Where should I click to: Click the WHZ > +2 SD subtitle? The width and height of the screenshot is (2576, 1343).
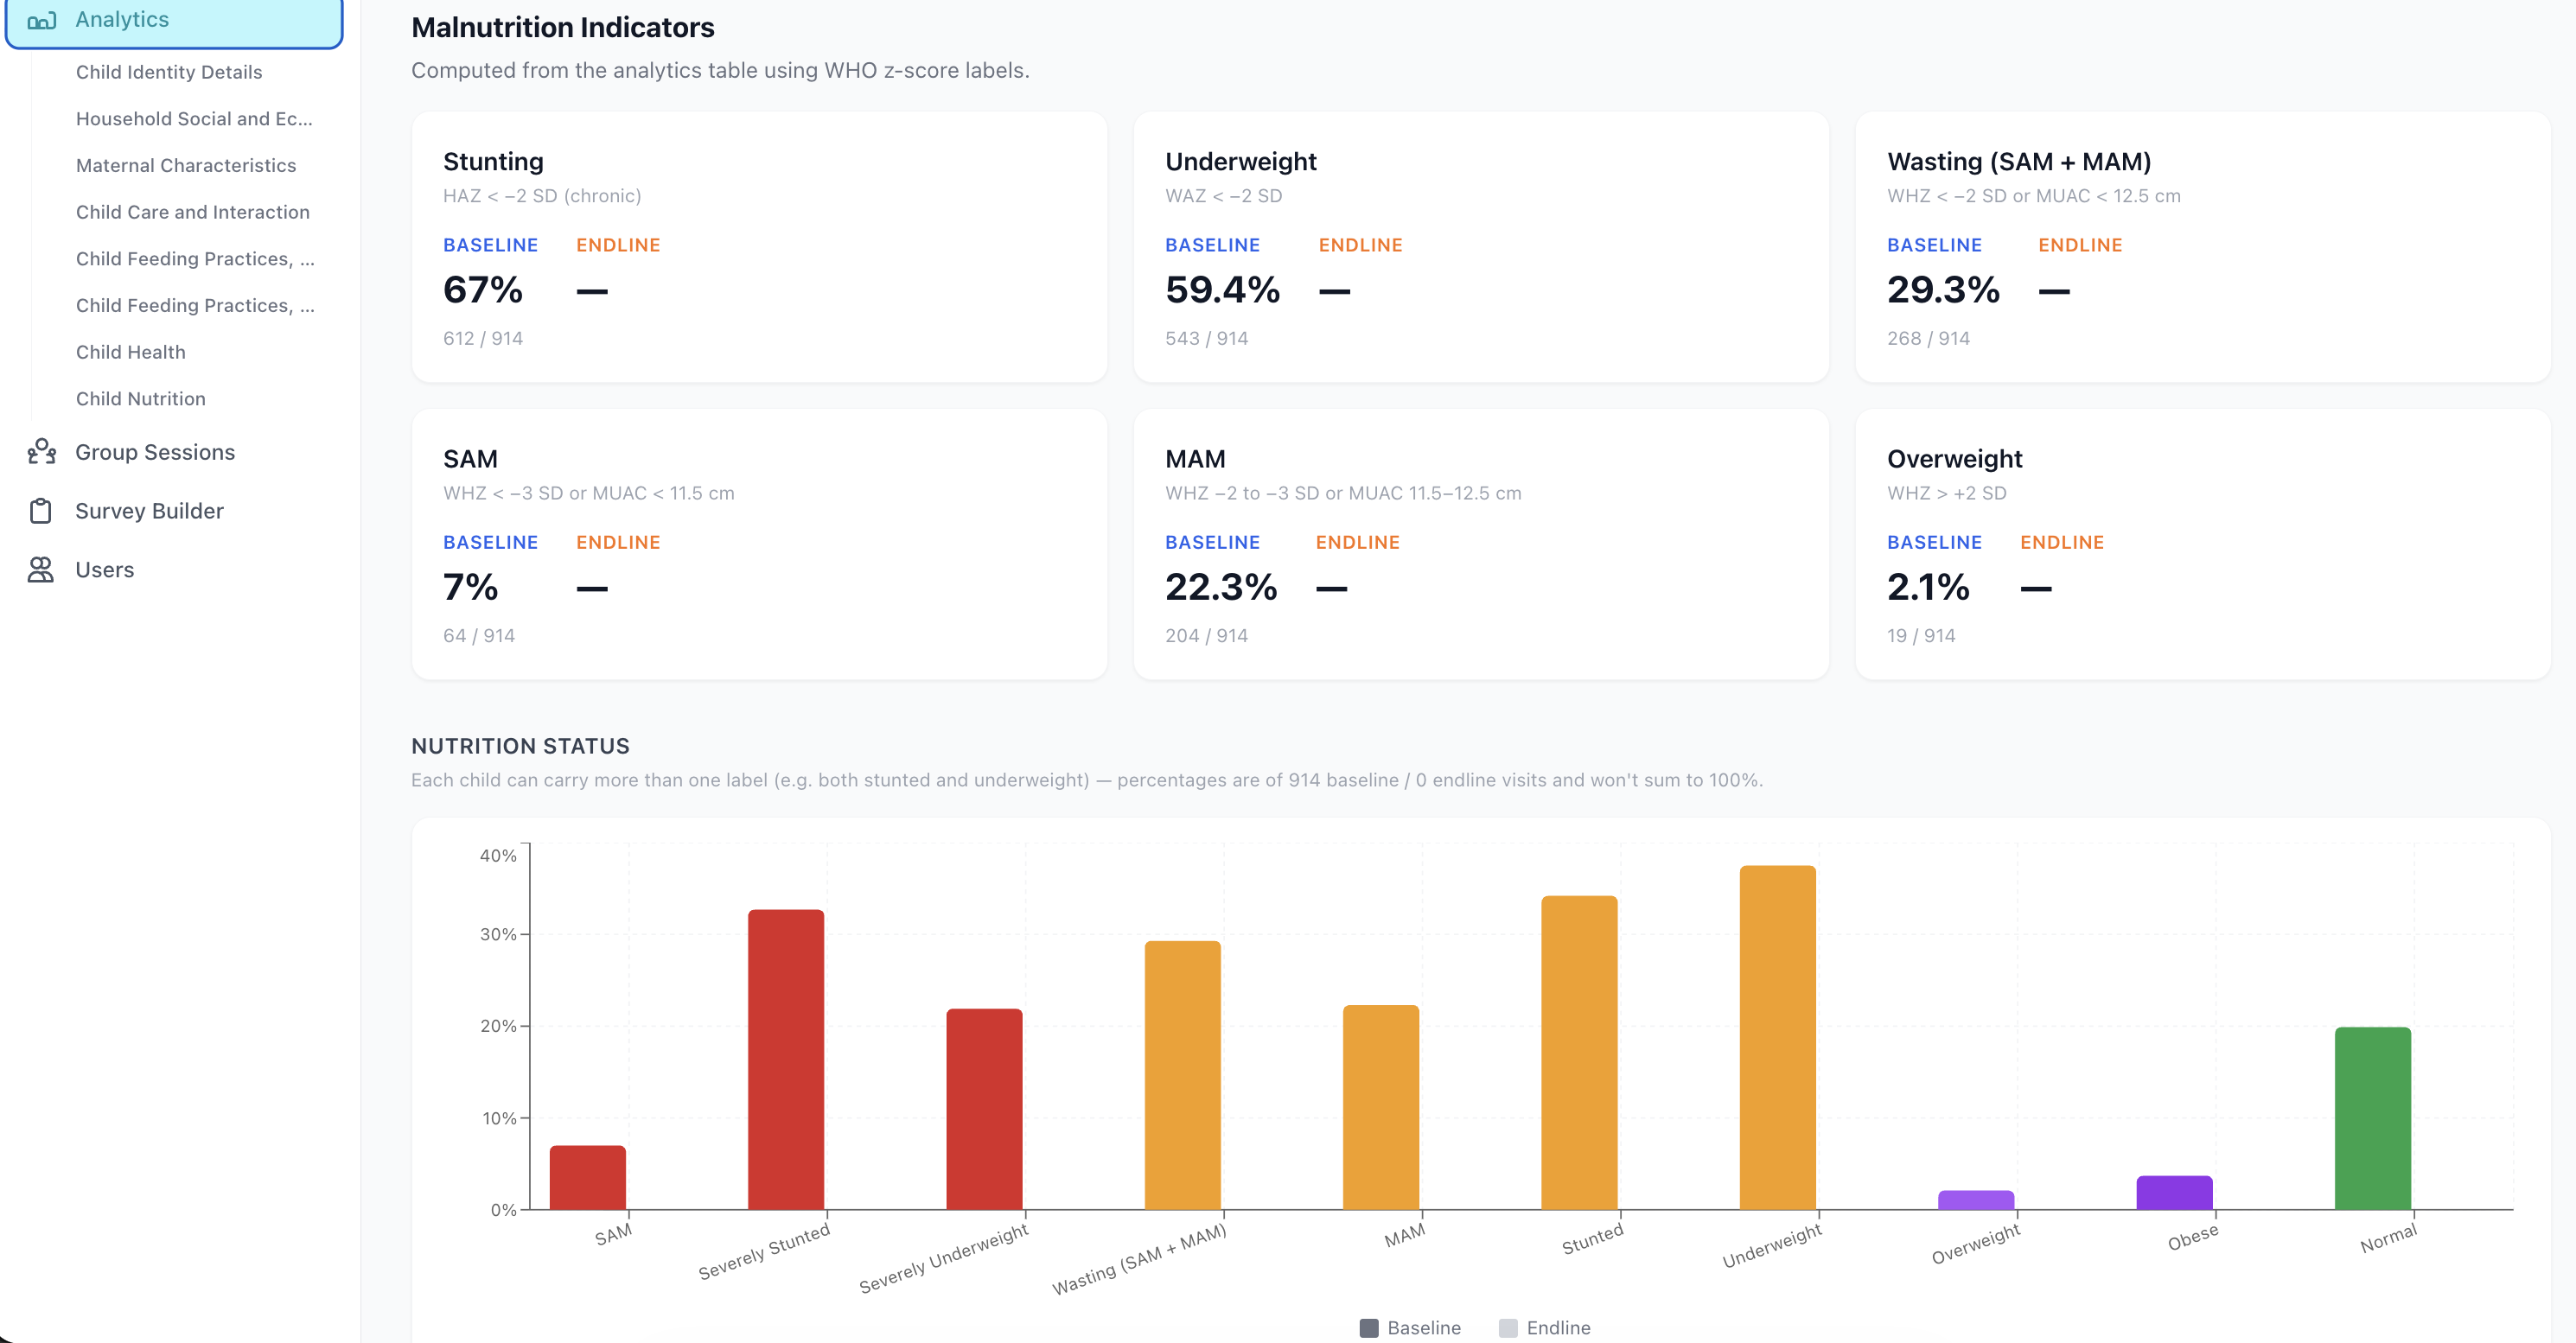1946,493
